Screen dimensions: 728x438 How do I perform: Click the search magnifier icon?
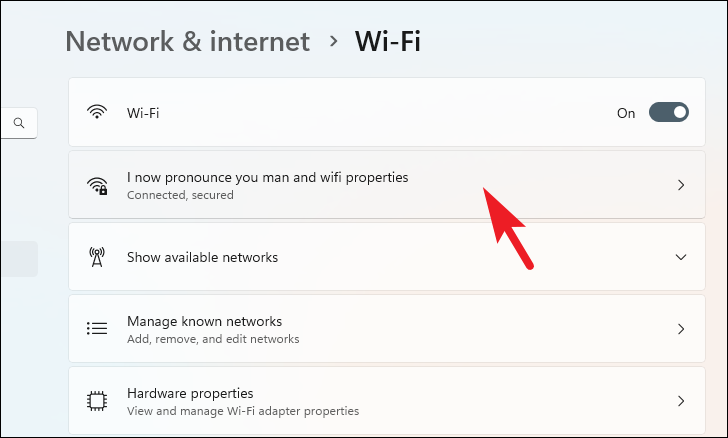pos(19,123)
